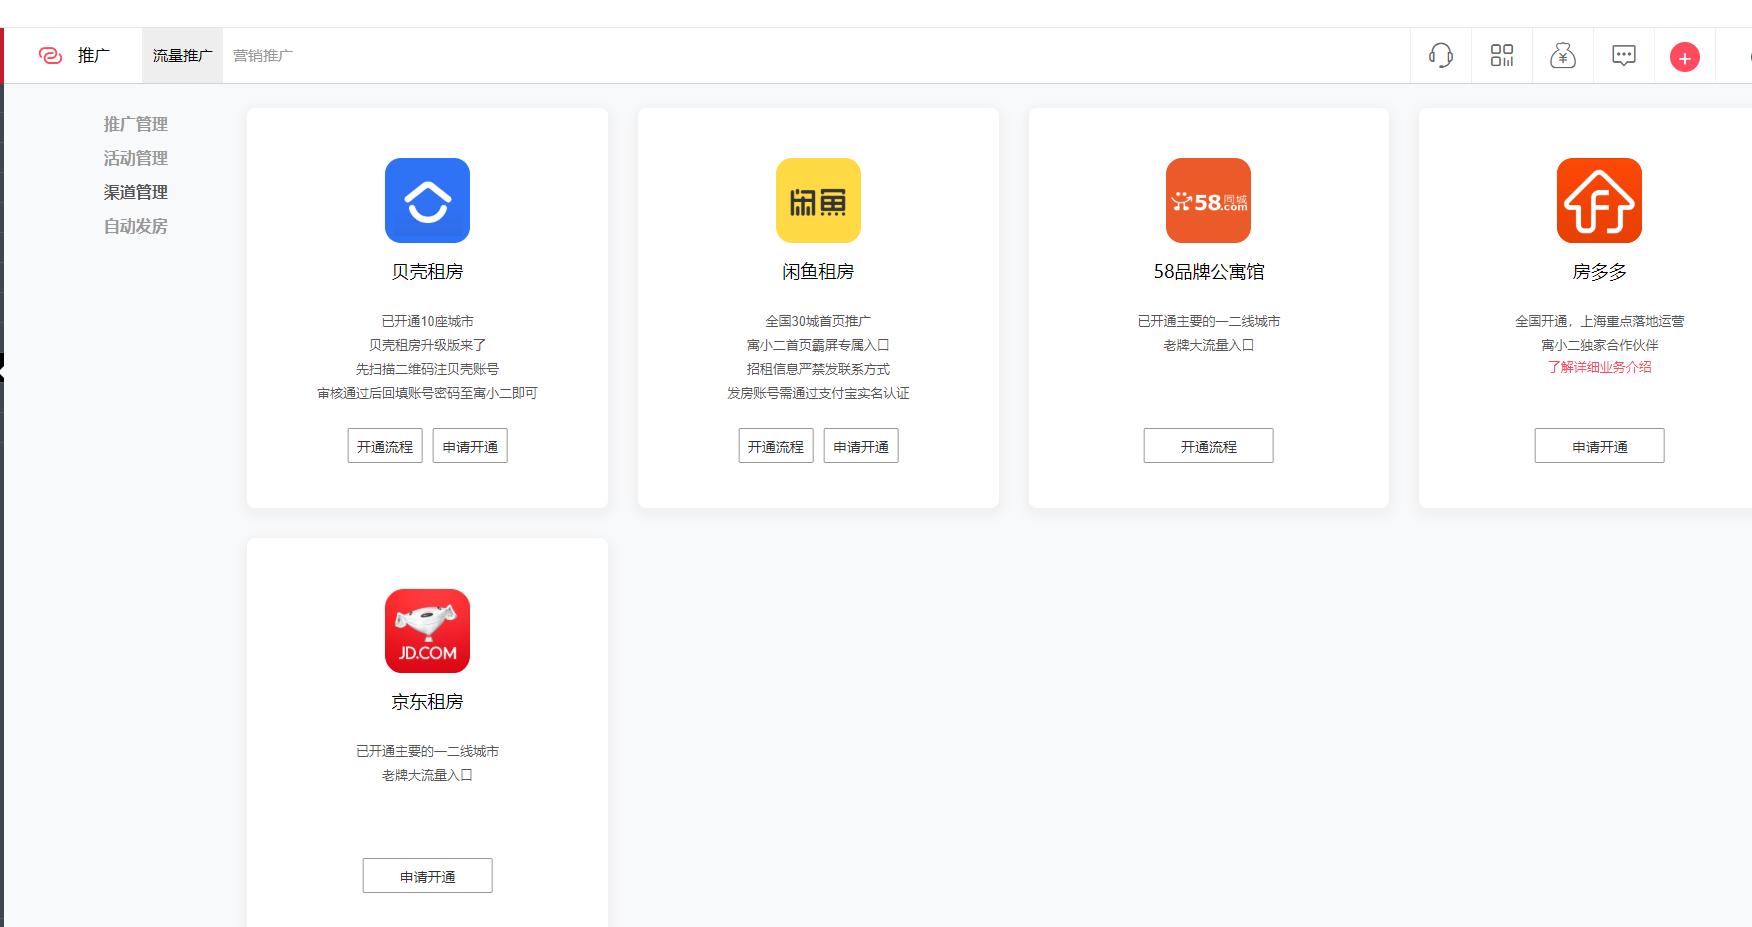The height and width of the screenshot is (927, 1752).
Task: Click the 贝壳租房 blue logo
Action: 427,200
